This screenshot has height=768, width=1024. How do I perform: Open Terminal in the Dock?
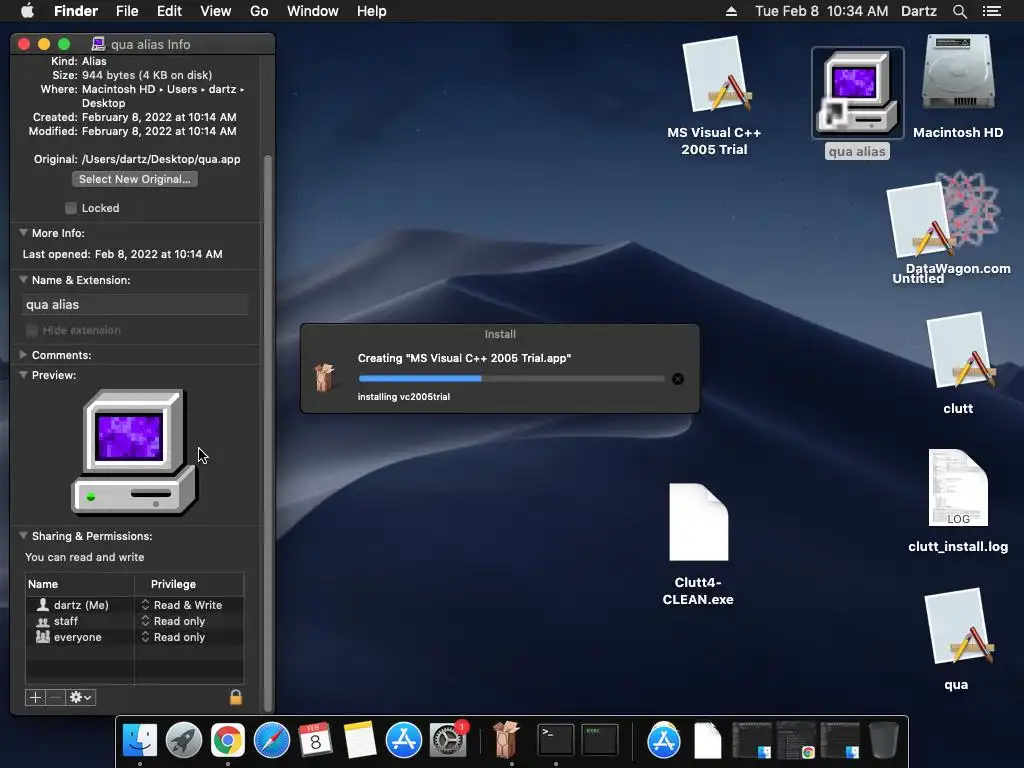[x=555, y=740]
